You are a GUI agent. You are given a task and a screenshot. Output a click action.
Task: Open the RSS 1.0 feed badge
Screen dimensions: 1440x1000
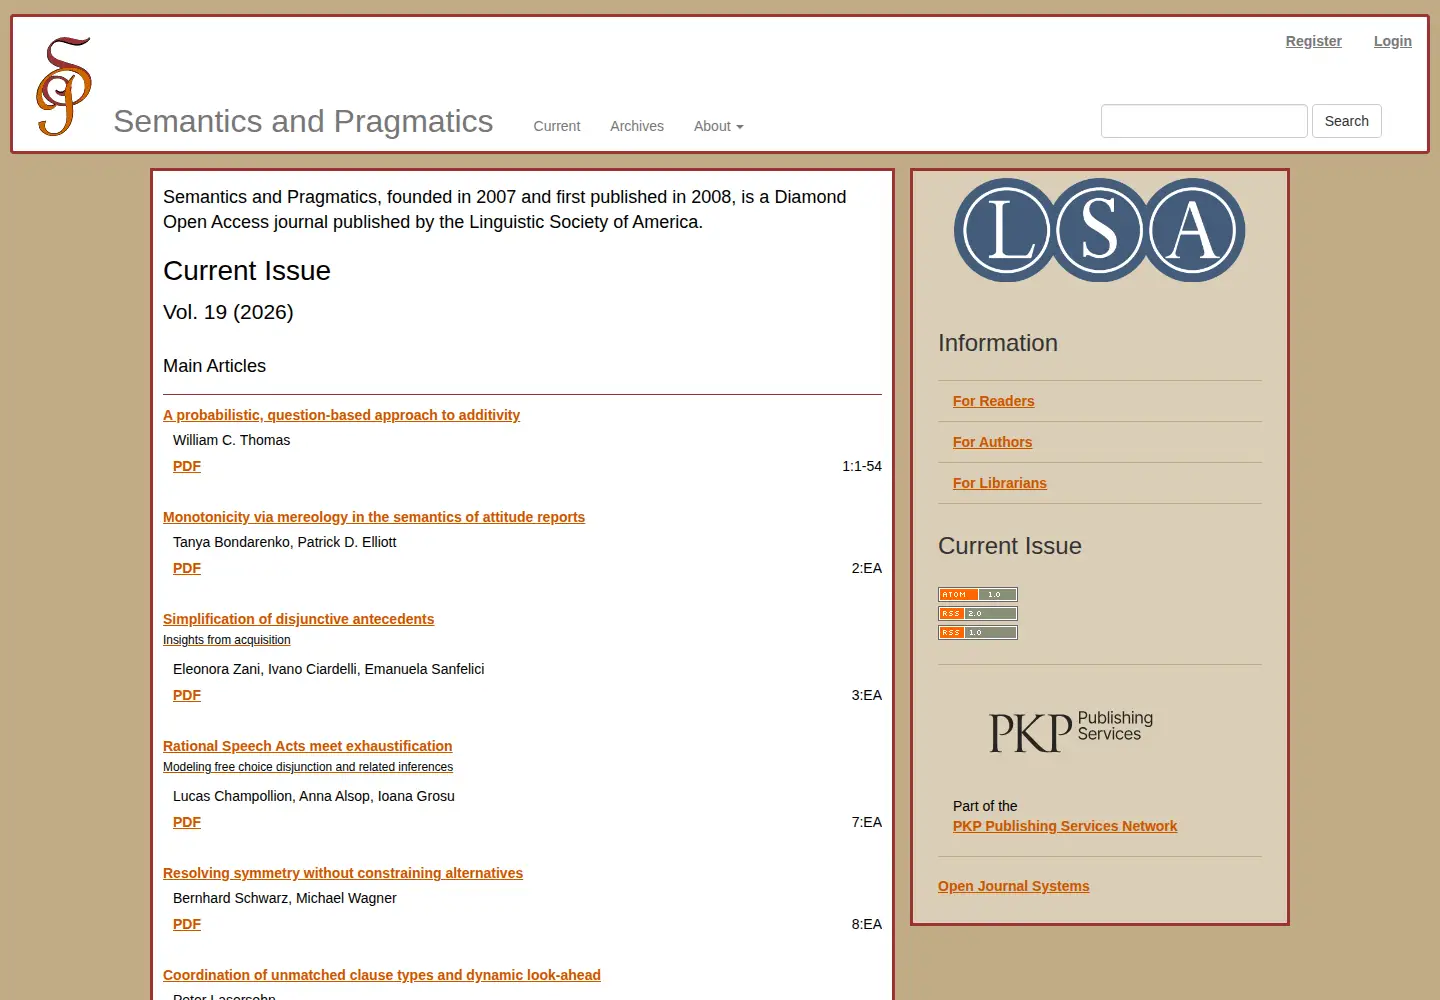coord(978,632)
